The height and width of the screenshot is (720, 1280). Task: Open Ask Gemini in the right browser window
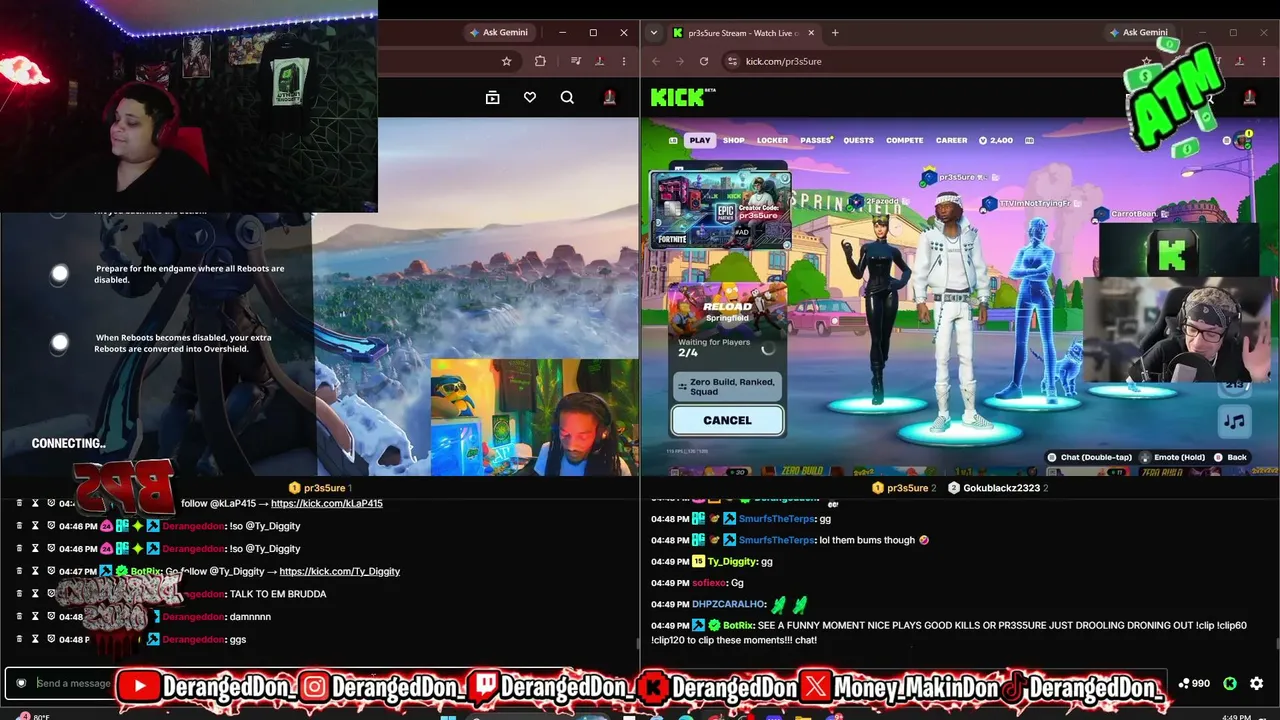click(x=1138, y=32)
